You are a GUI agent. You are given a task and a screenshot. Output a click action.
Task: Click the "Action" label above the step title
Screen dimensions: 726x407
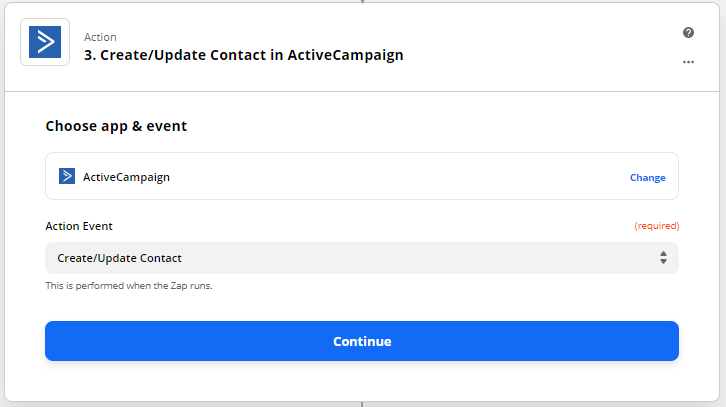click(101, 37)
